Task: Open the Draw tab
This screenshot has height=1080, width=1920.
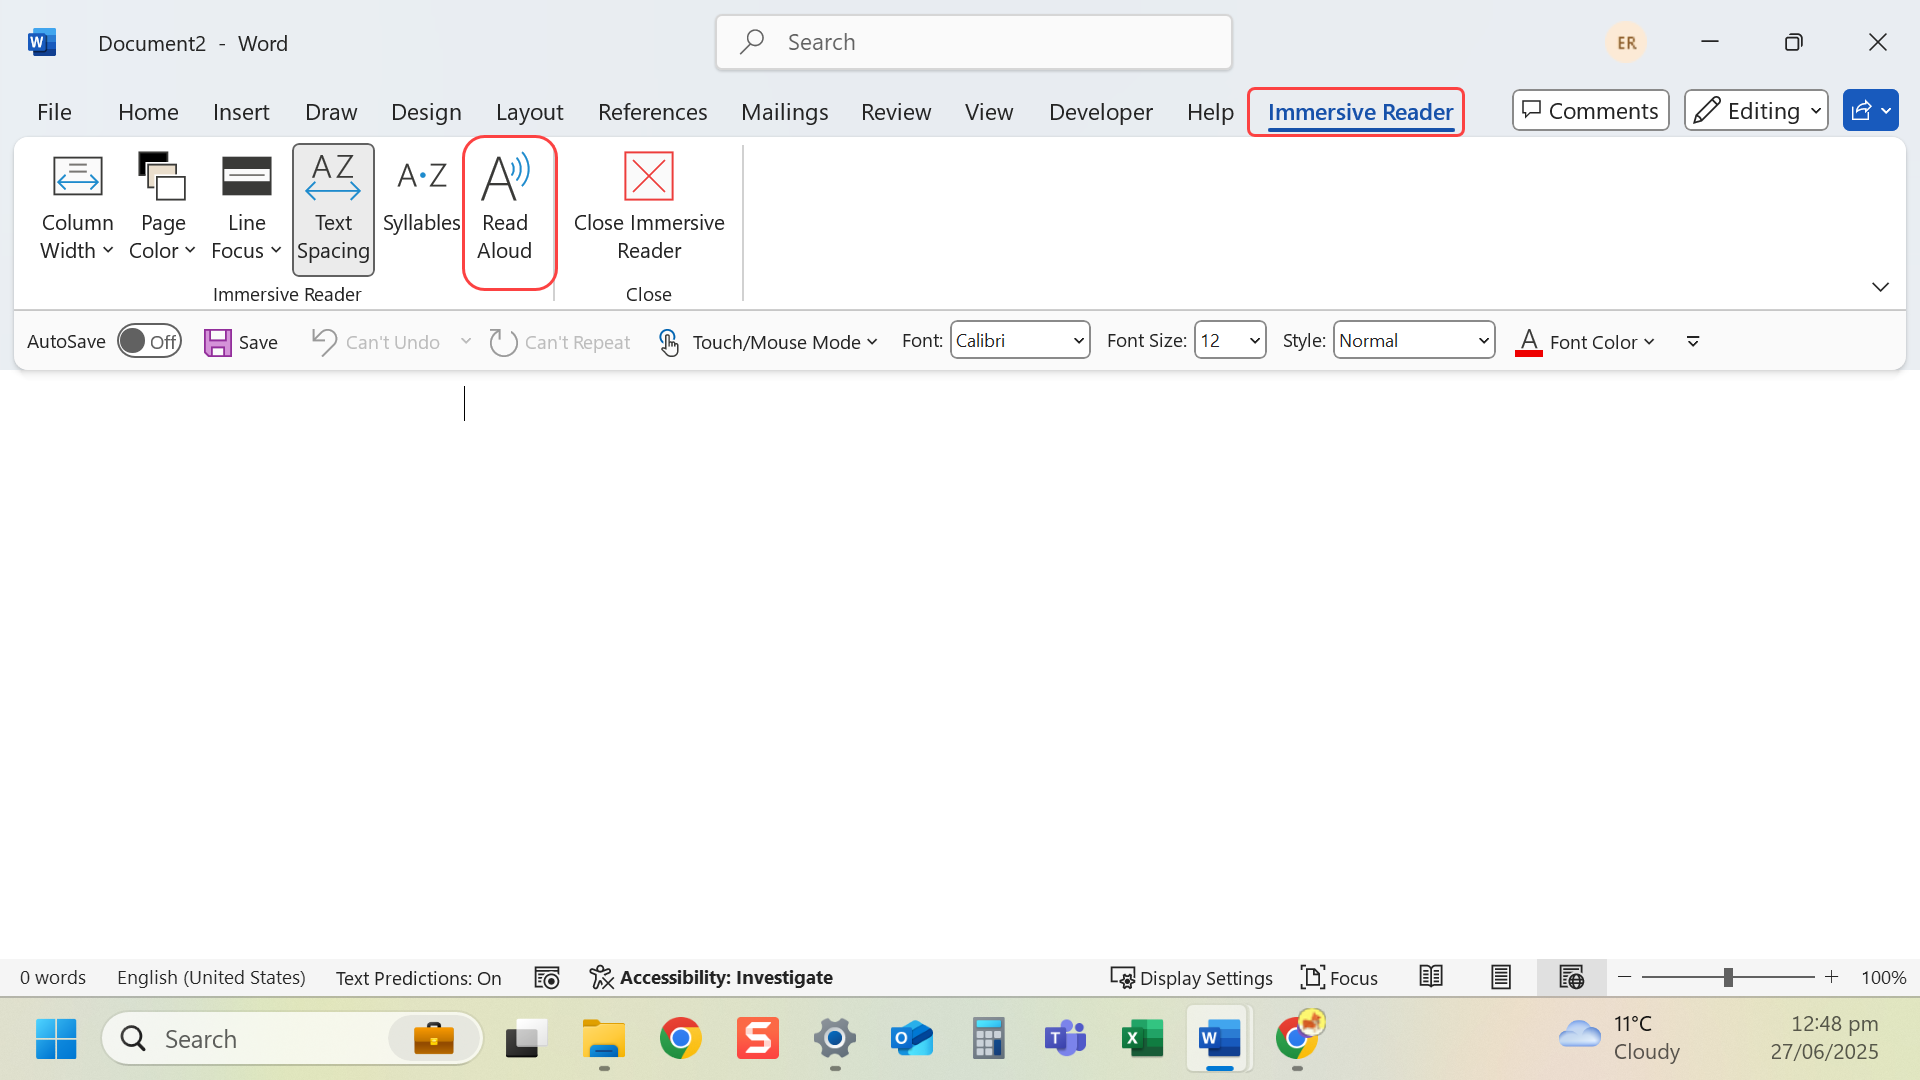Action: (331, 111)
